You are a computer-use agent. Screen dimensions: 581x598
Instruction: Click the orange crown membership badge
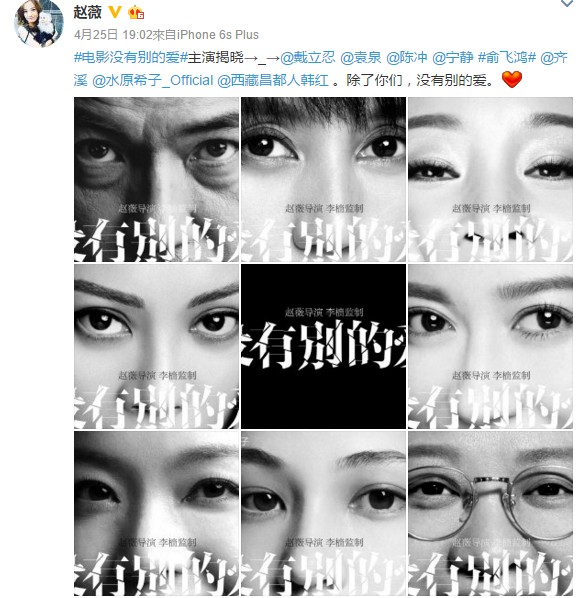coord(136,13)
